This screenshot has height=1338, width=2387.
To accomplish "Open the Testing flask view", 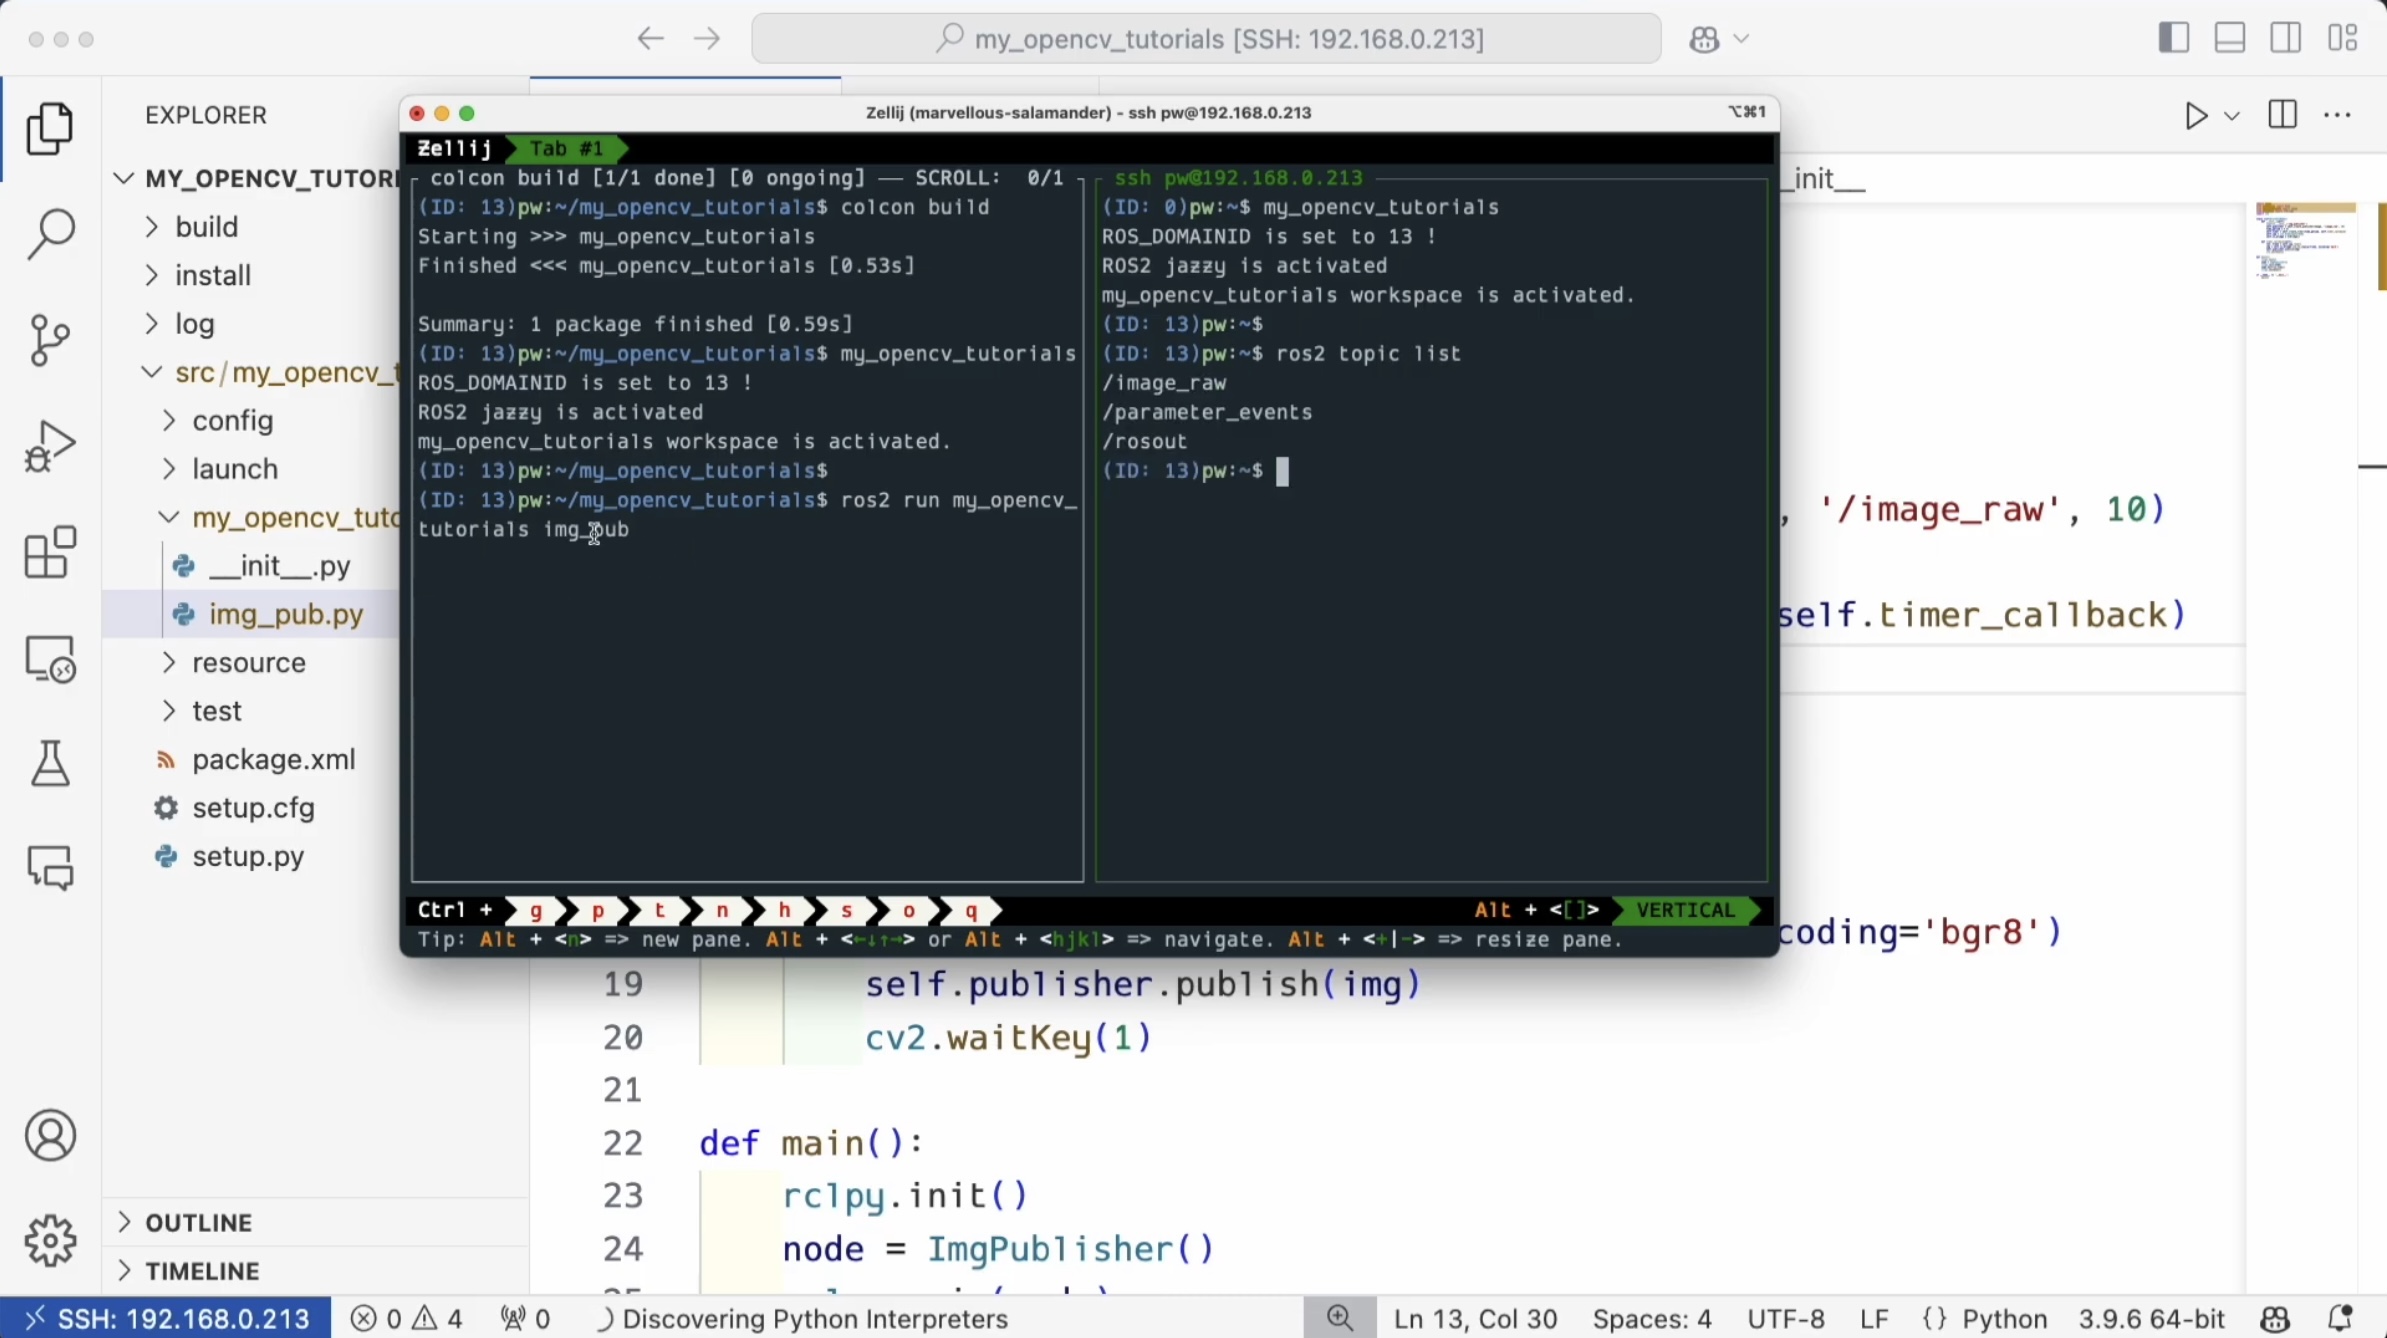I will pos(50,764).
